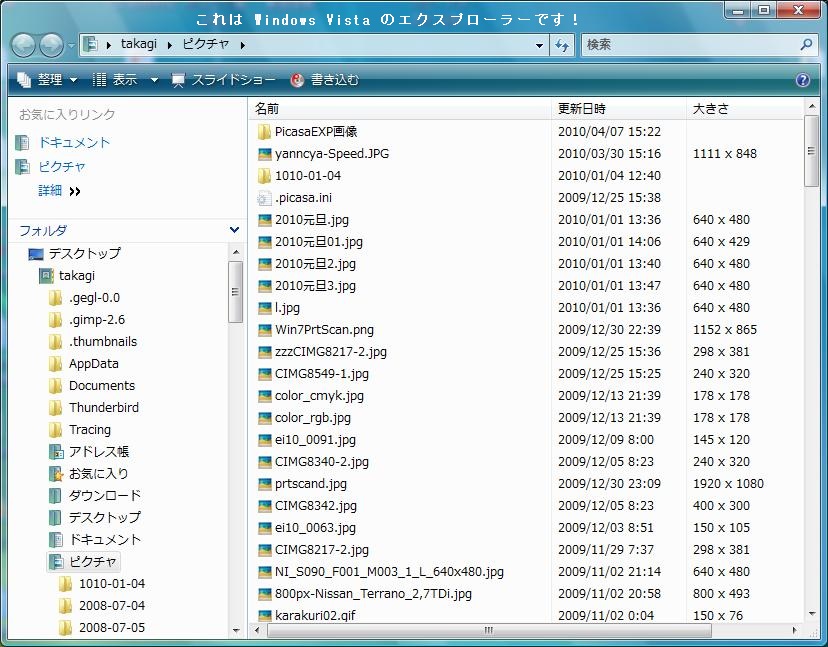828x647 pixels.
Task: Click アドレス帳 contacts icon in tree
Action: pos(56,452)
